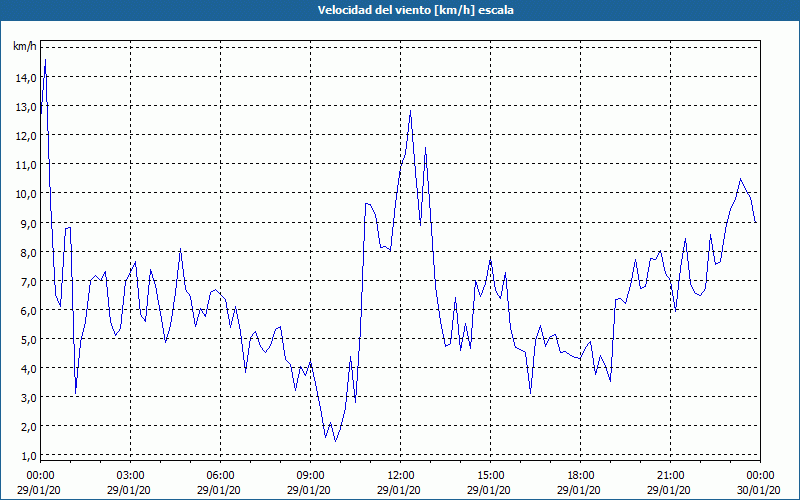The width and height of the screenshot is (800, 500).
Task: Select the "13,0" y-axis value
Action: (26, 107)
